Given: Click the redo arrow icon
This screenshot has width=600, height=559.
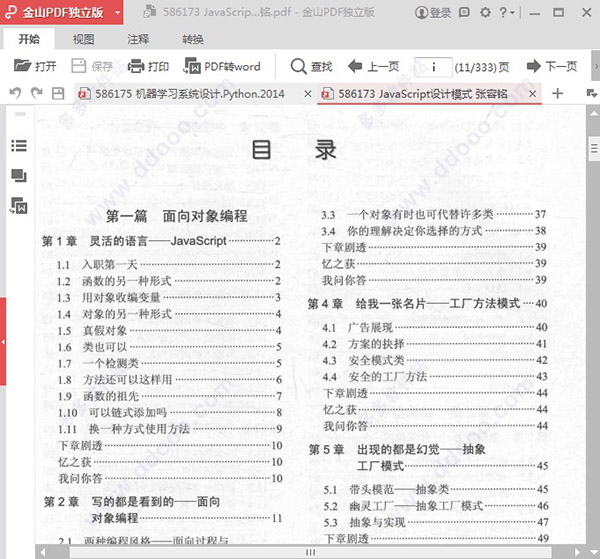Looking at the screenshot, I should 37,93.
